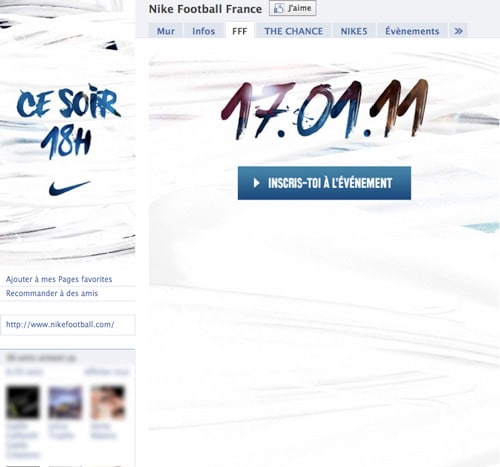Switch to the Infos tab
This screenshot has height=467, width=500.
(204, 31)
